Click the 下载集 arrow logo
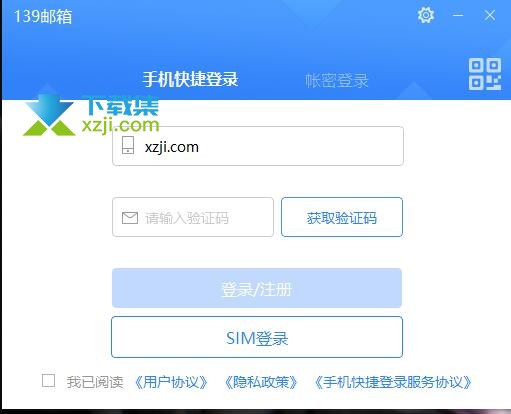 pyautogui.click(x=49, y=116)
